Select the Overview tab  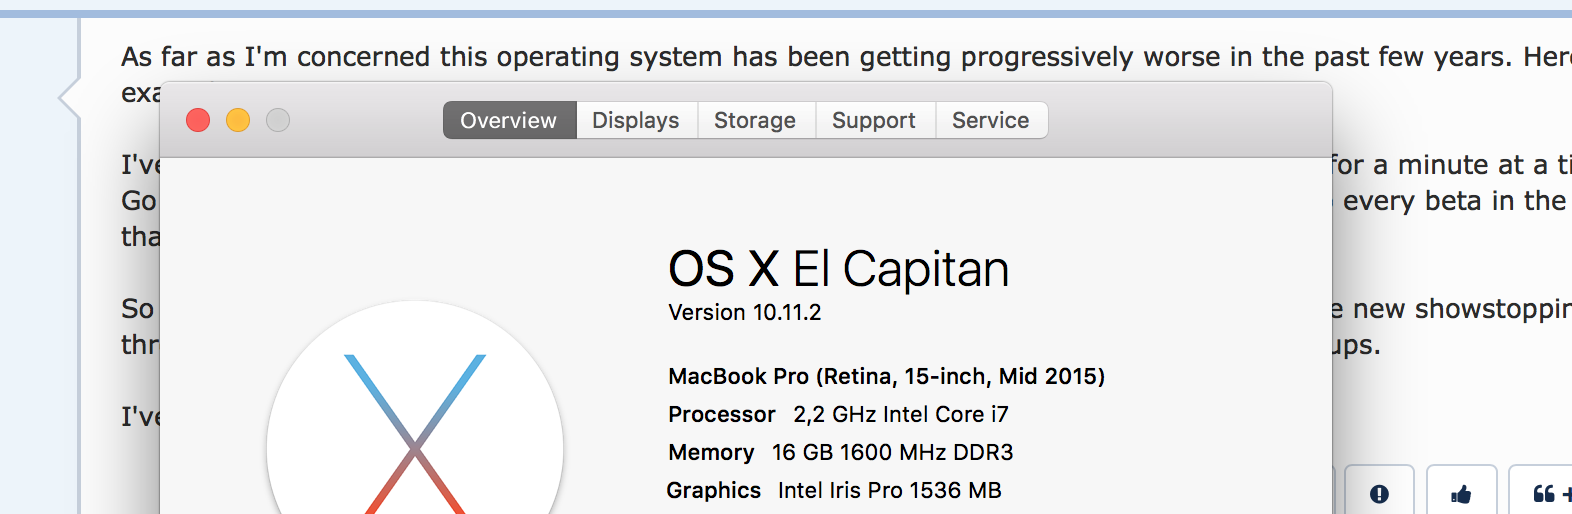(x=508, y=120)
